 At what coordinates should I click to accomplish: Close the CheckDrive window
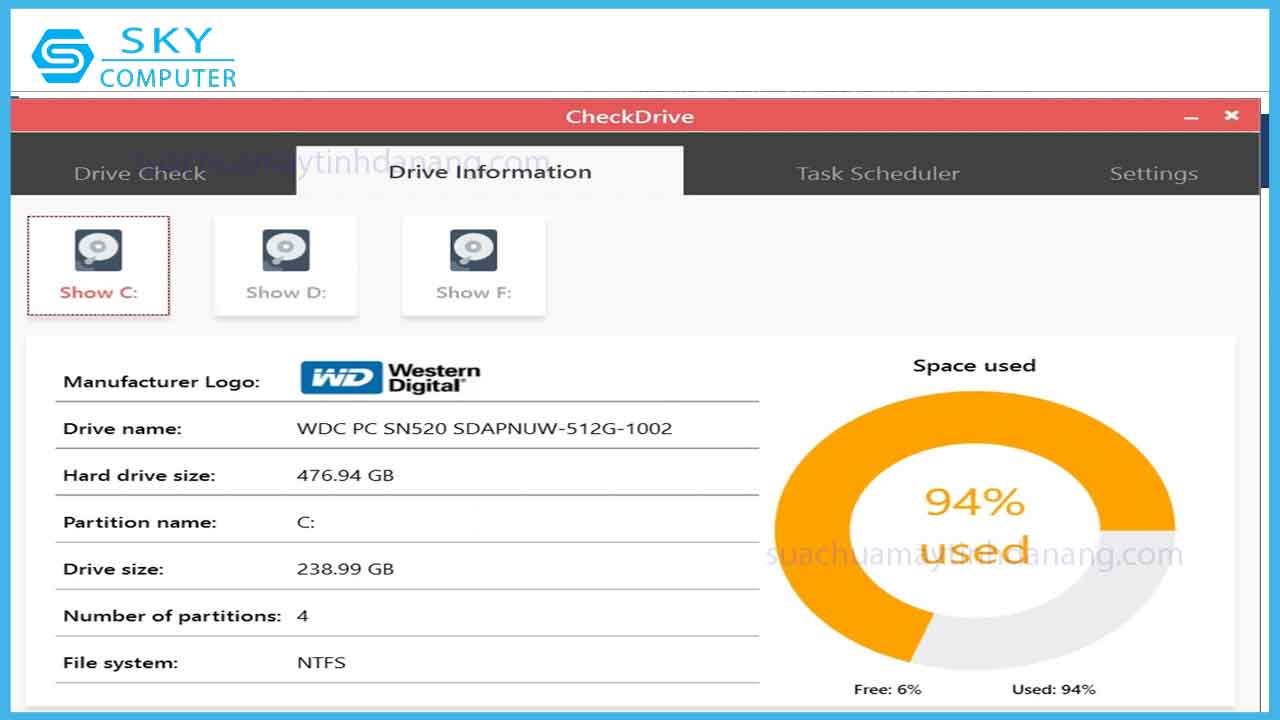[x=1231, y=116]
